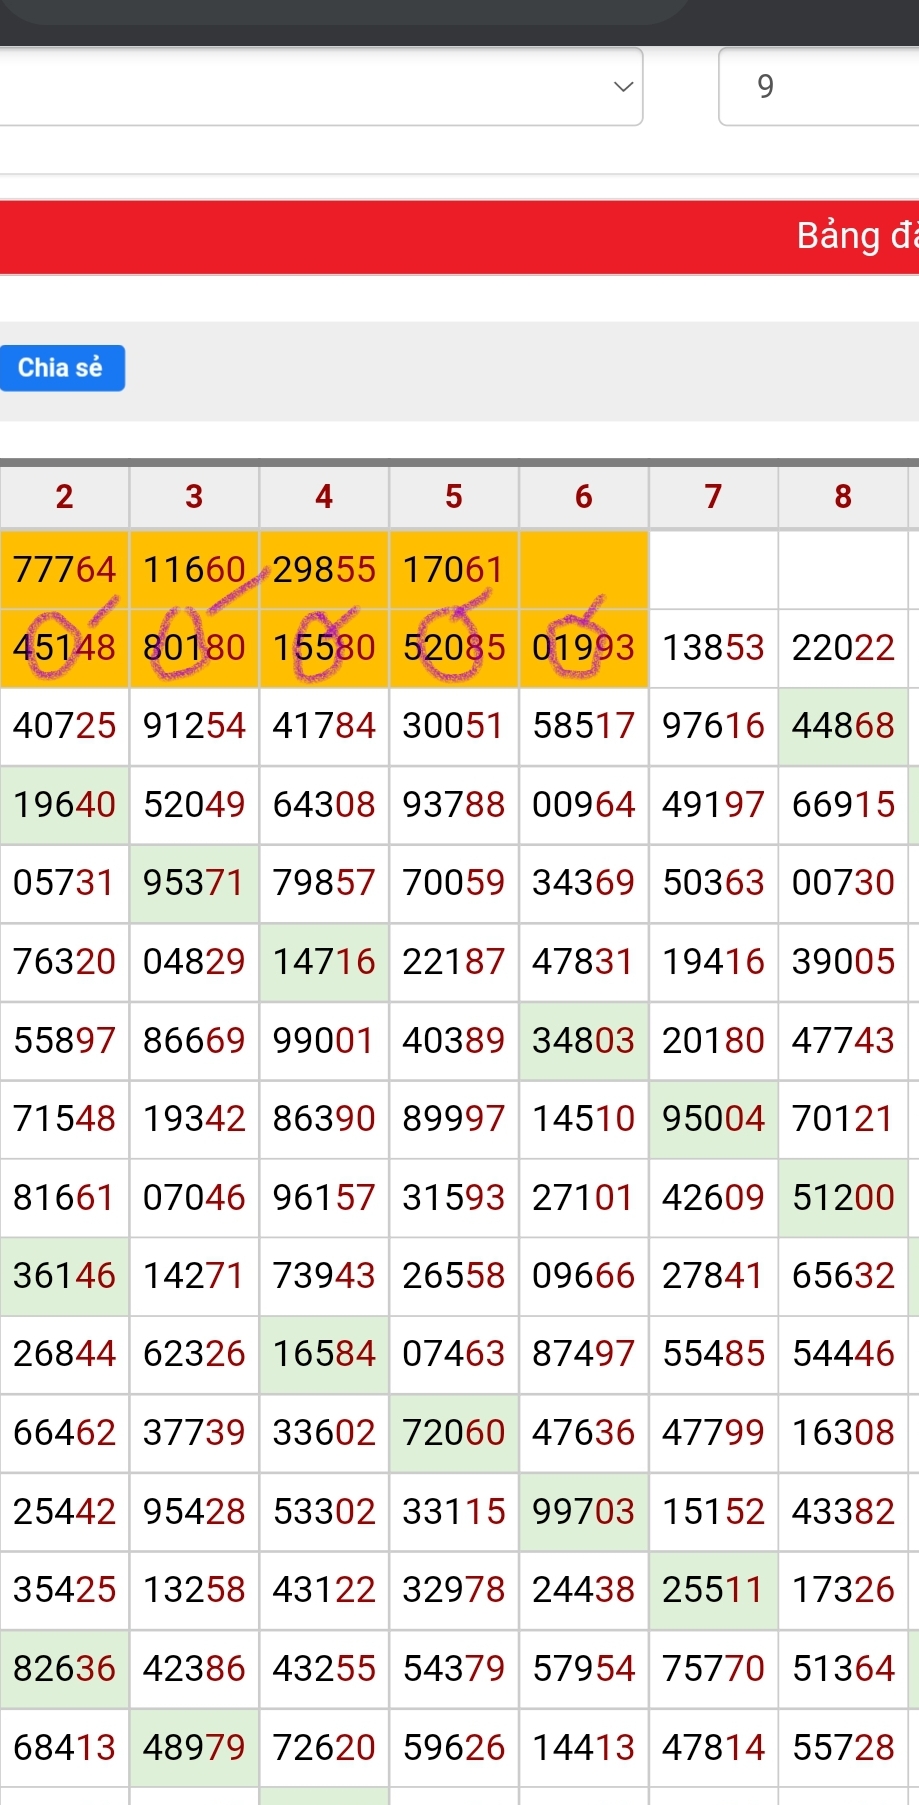Click the cell containing 13853

point(713,648)
